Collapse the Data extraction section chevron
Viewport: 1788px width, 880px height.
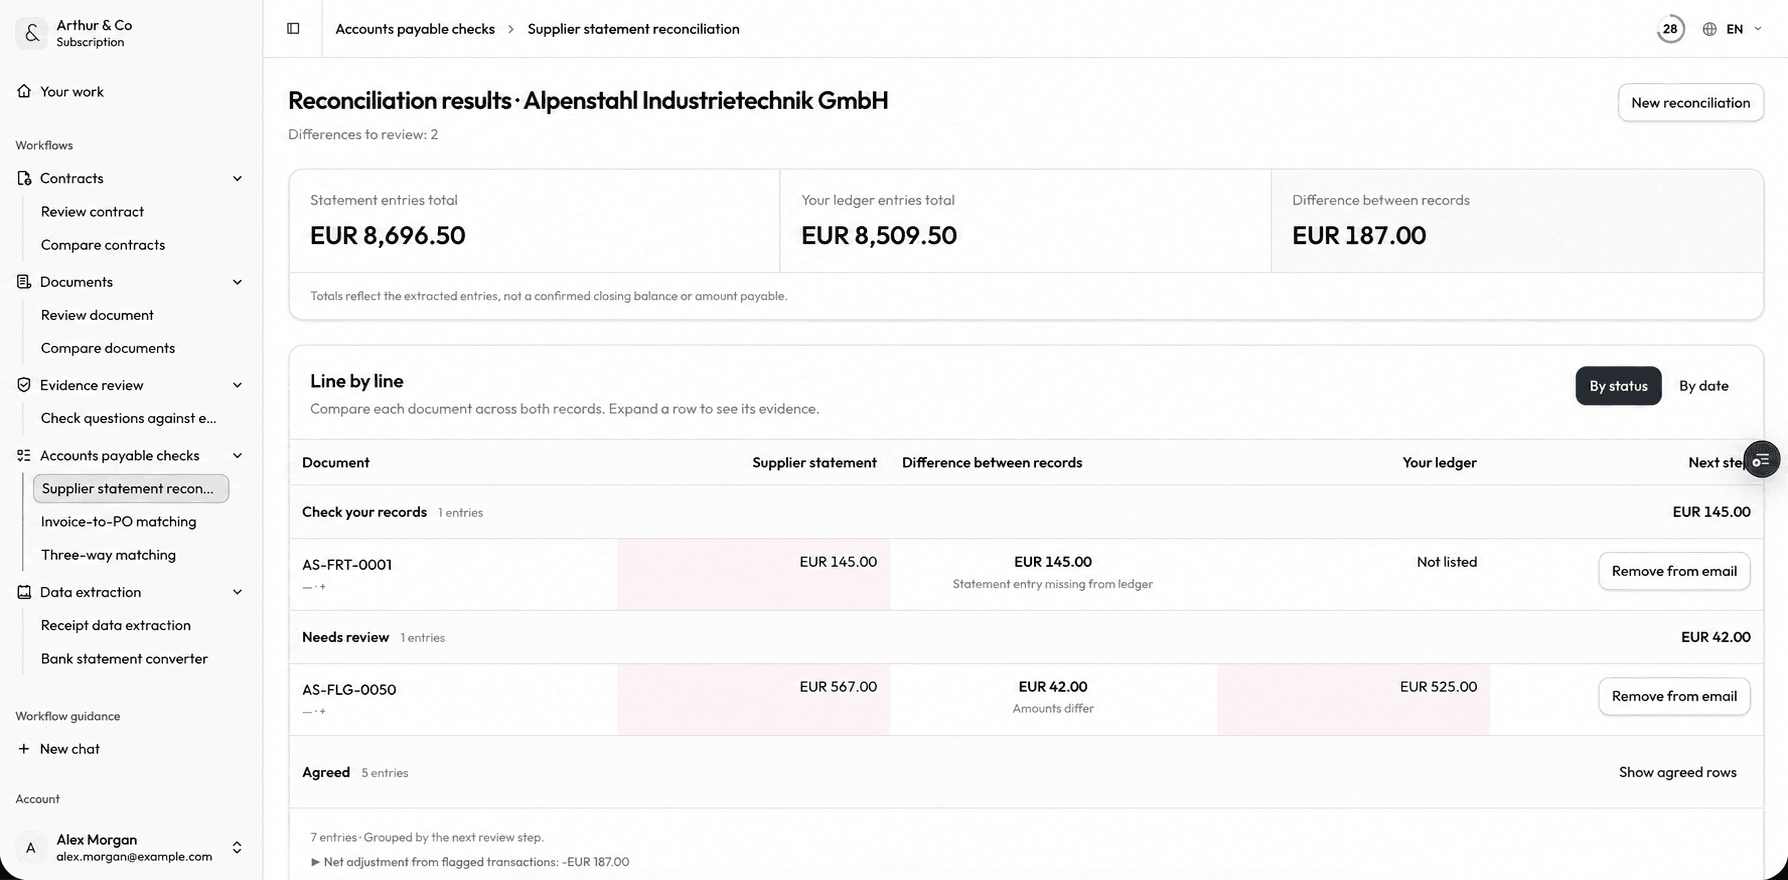[x=237, y=592]
